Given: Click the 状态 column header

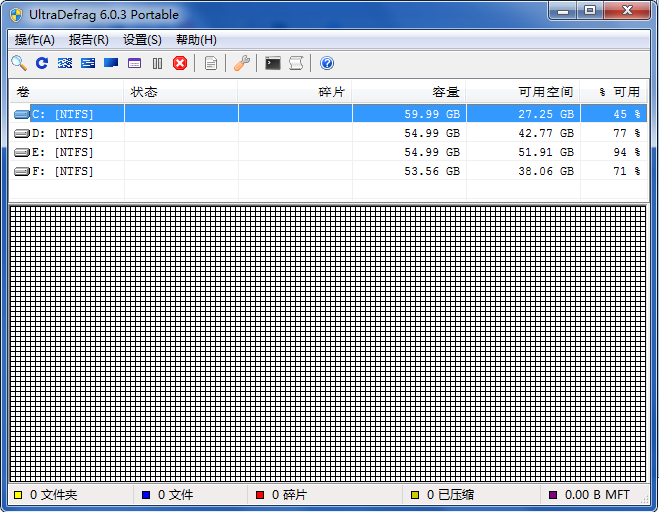Looking at the screenshot, I should 181,92.
